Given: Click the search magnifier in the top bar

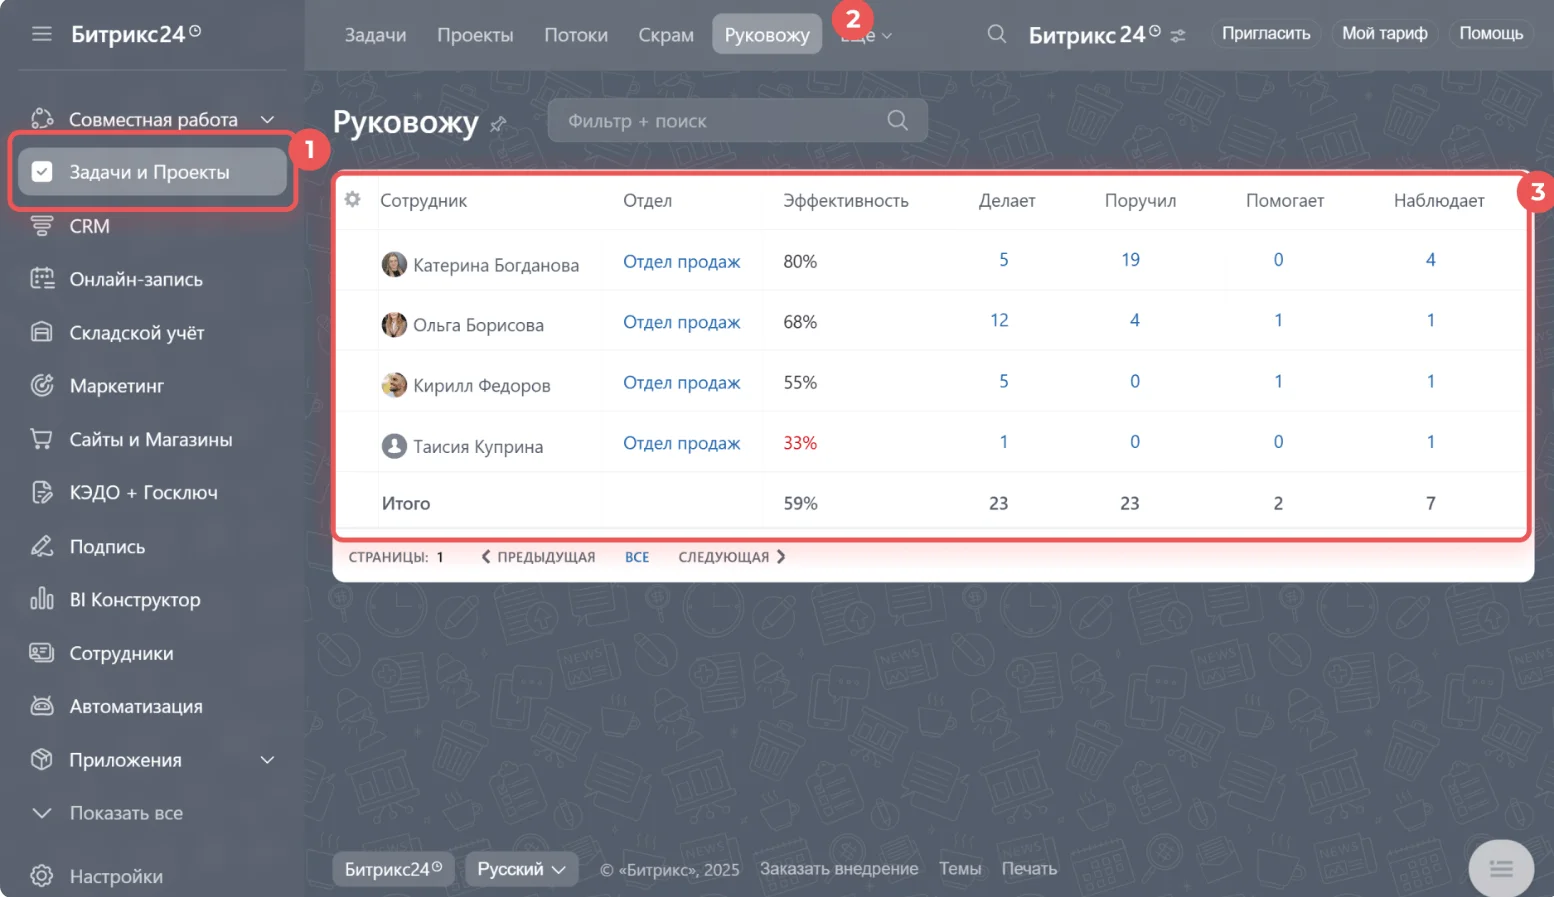Looking at the screenshot, I should 996,34.
